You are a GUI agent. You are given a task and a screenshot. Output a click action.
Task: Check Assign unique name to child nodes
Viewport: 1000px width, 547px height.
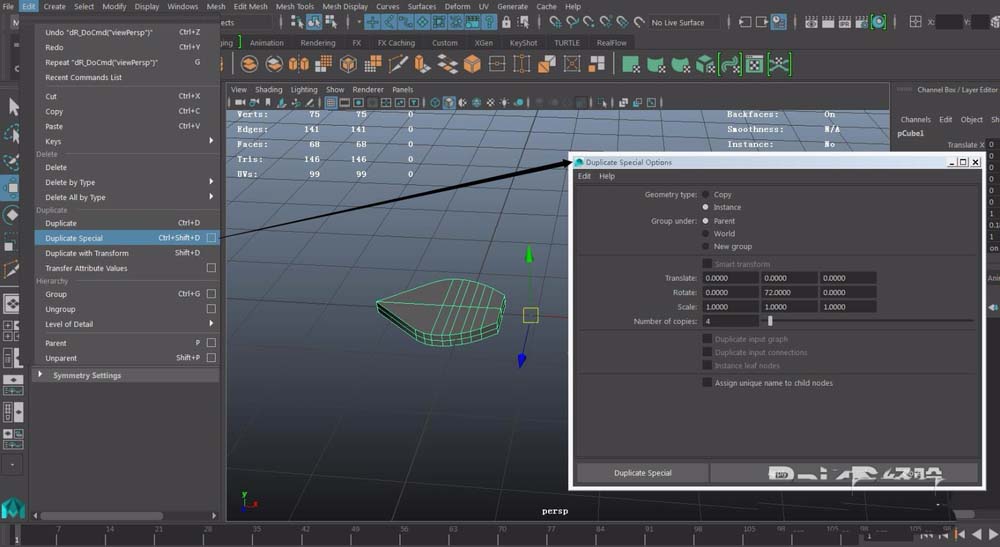pos(707,383)
